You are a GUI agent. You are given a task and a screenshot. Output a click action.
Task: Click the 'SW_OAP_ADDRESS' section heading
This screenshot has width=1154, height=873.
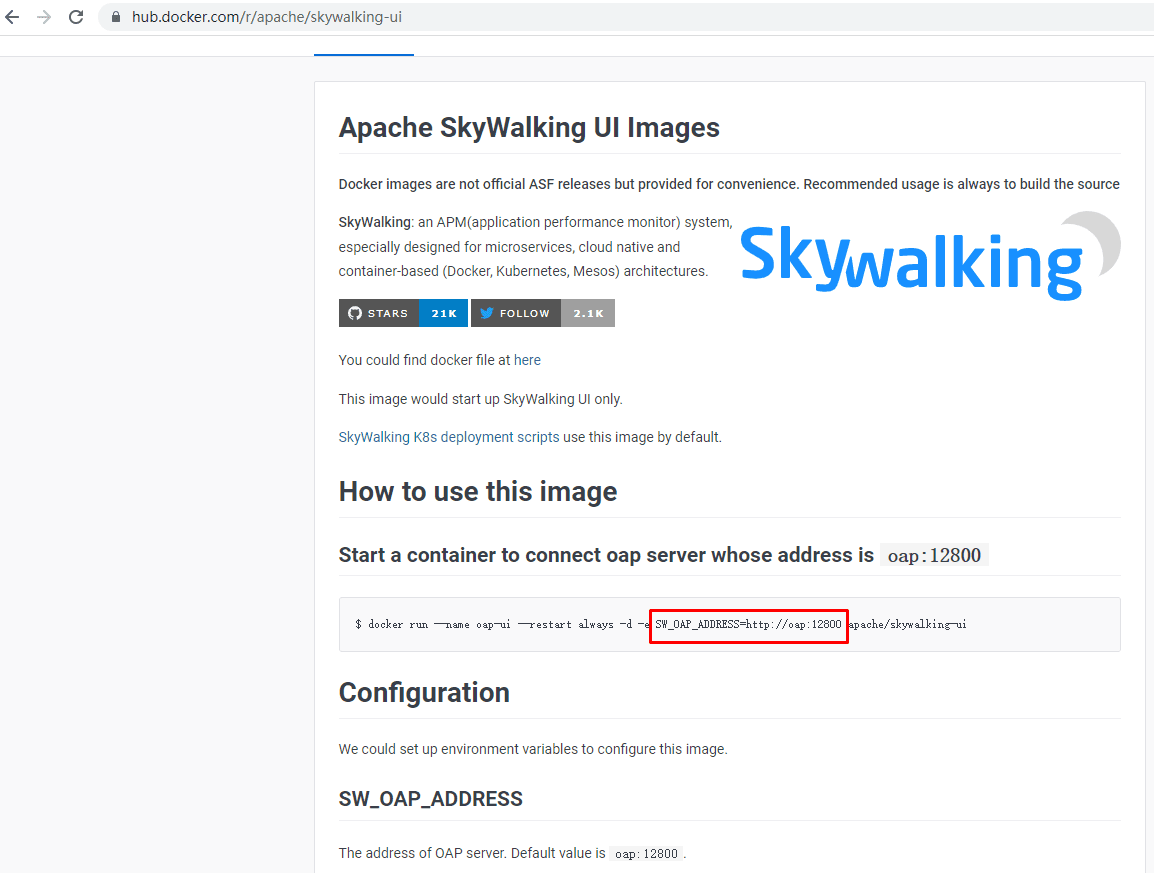[x=431, y=799]
